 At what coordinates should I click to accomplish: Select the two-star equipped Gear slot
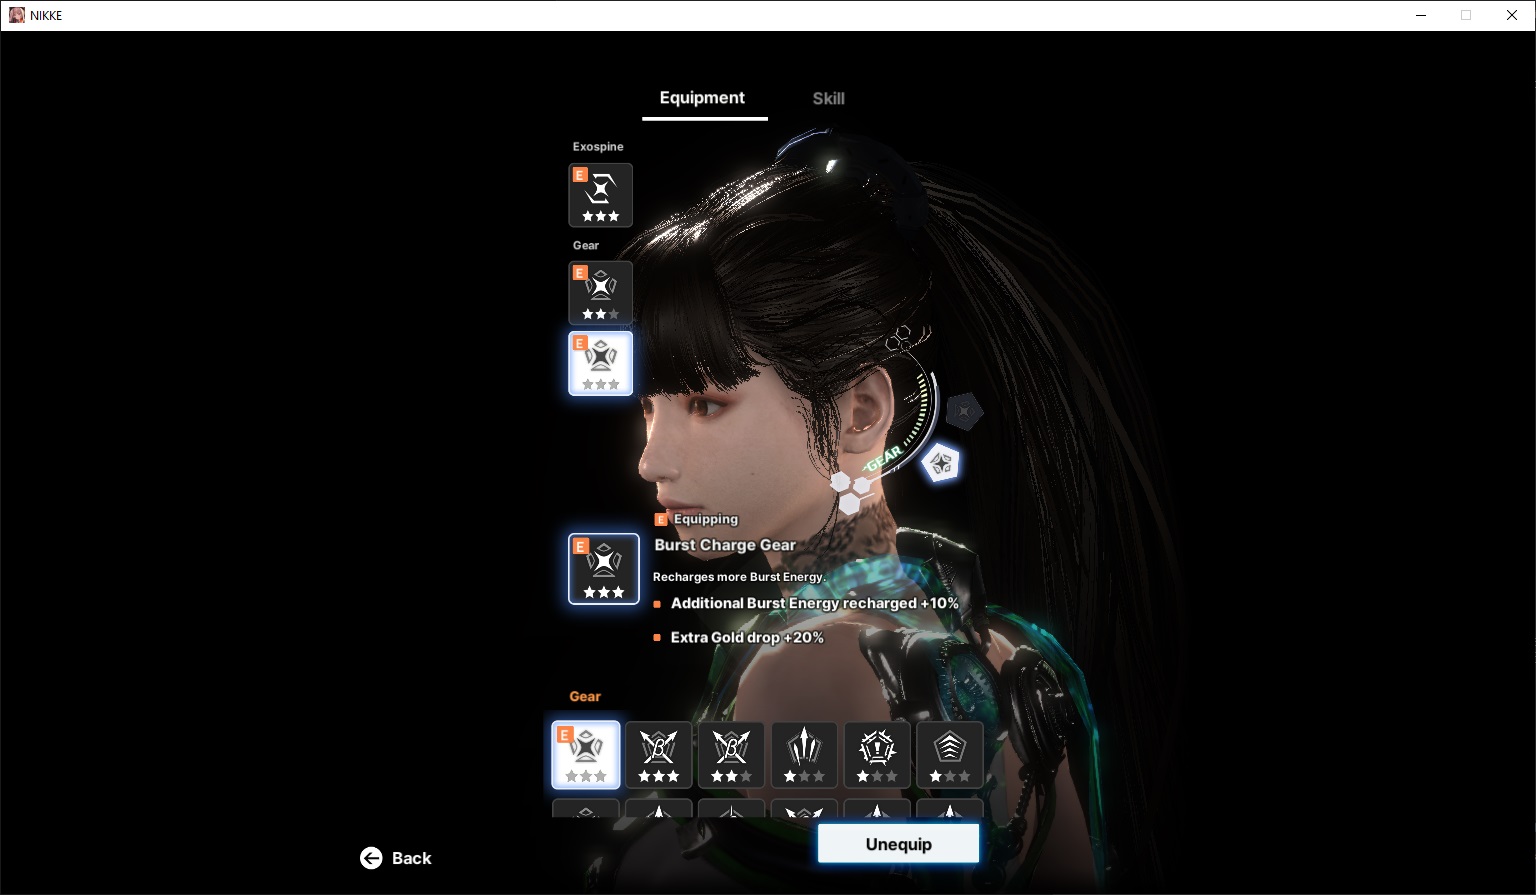[x=601, y=293]
